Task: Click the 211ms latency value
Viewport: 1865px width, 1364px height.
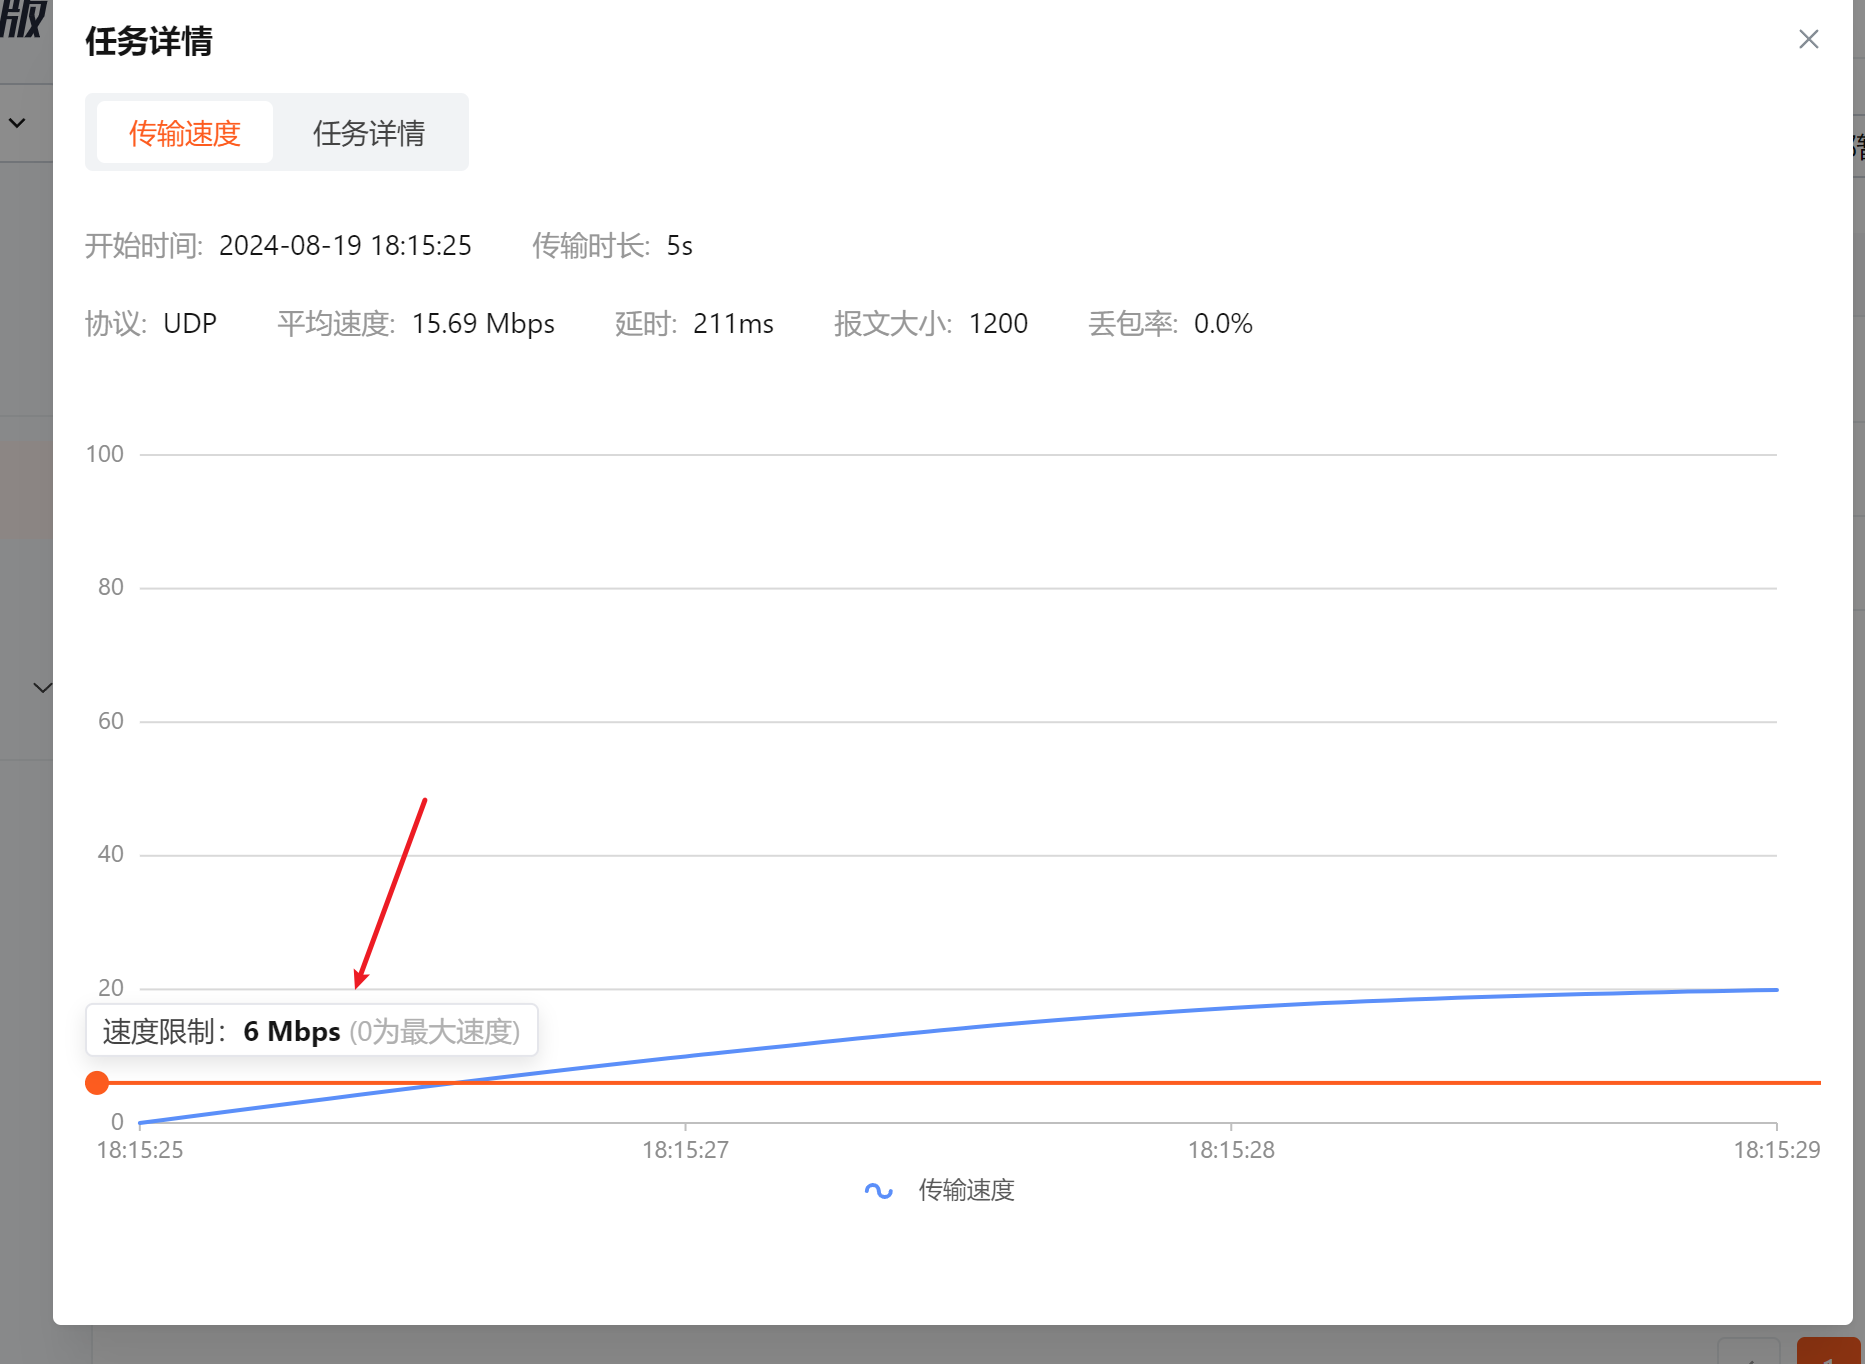Action: (x=733, y=324)
